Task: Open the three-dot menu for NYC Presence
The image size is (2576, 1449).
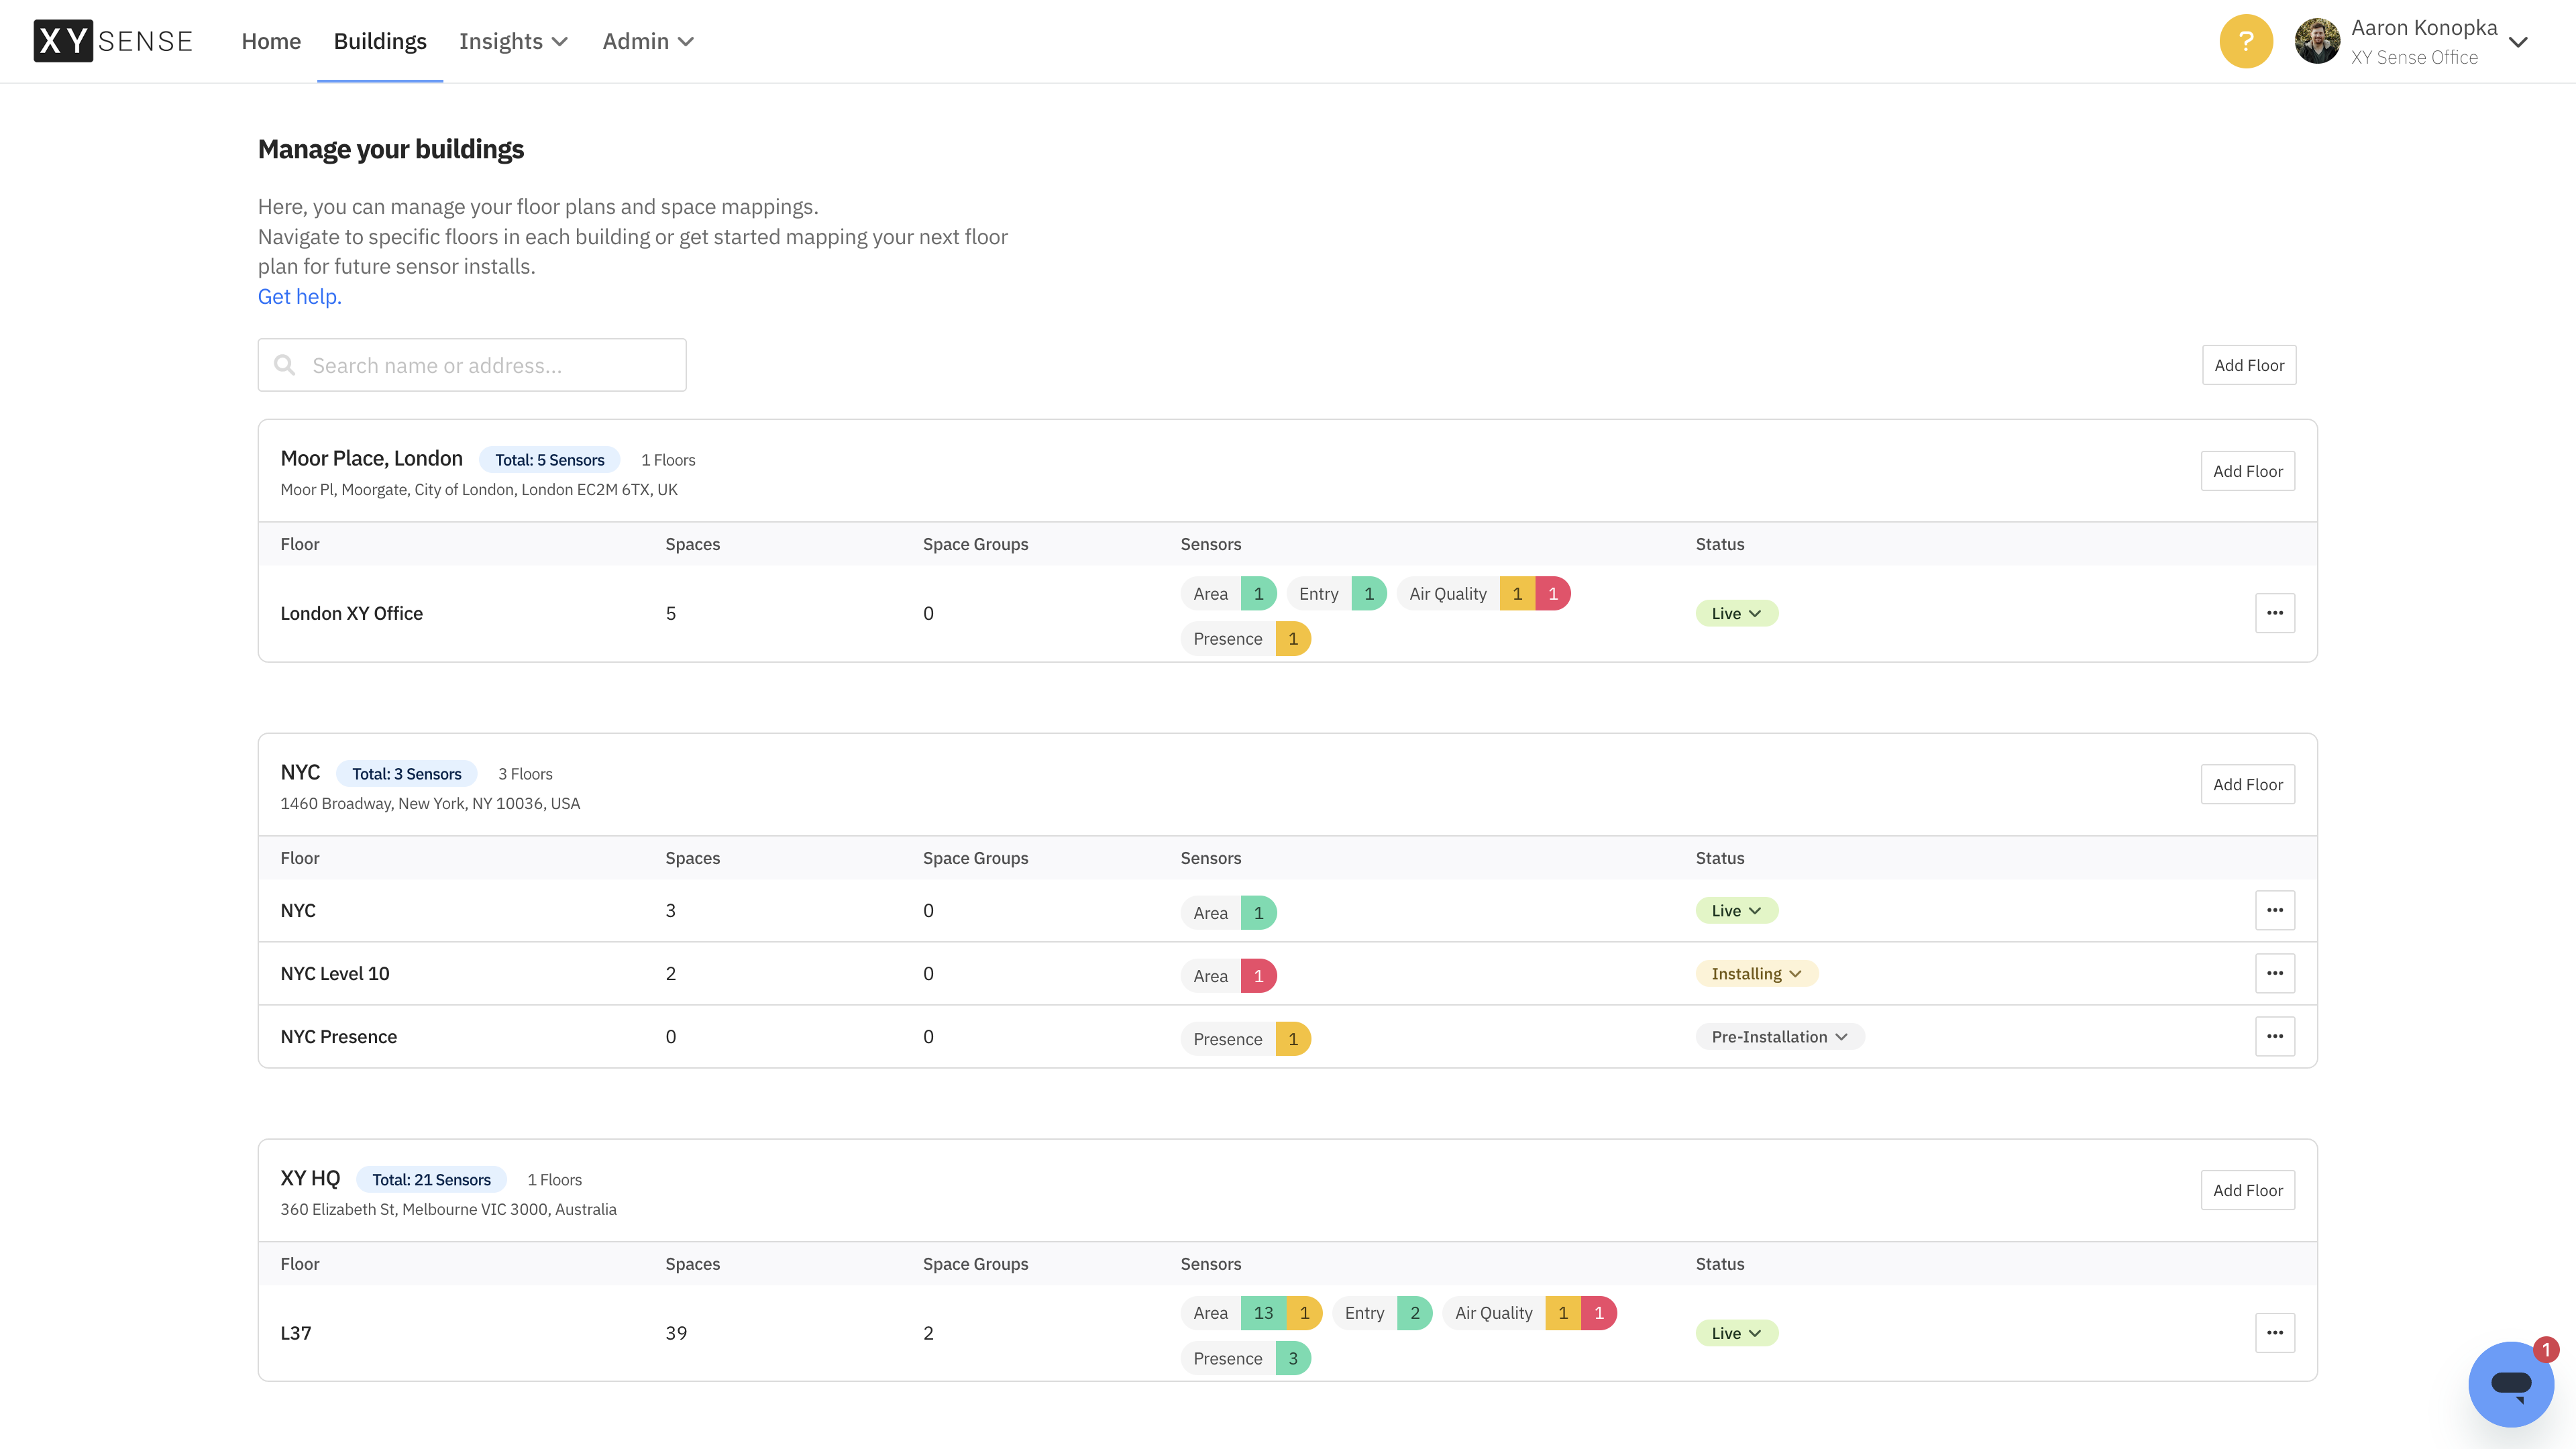Action: point(2275,1036)
